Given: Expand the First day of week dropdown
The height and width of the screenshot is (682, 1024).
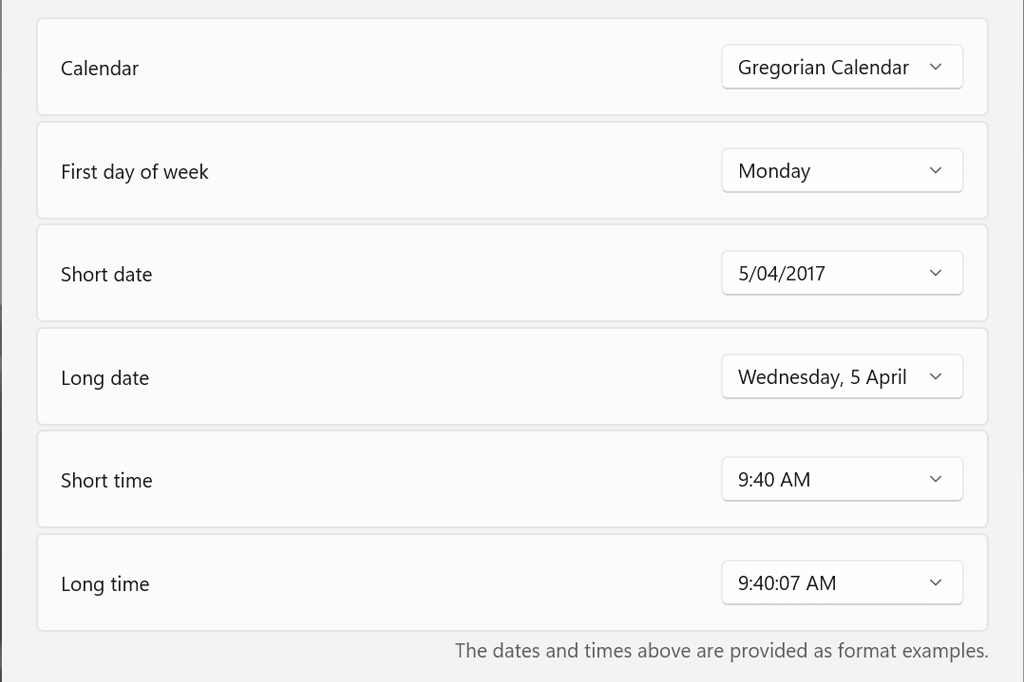Looking at the screenshot, I should pyautogui.click(x=841, y=170).
